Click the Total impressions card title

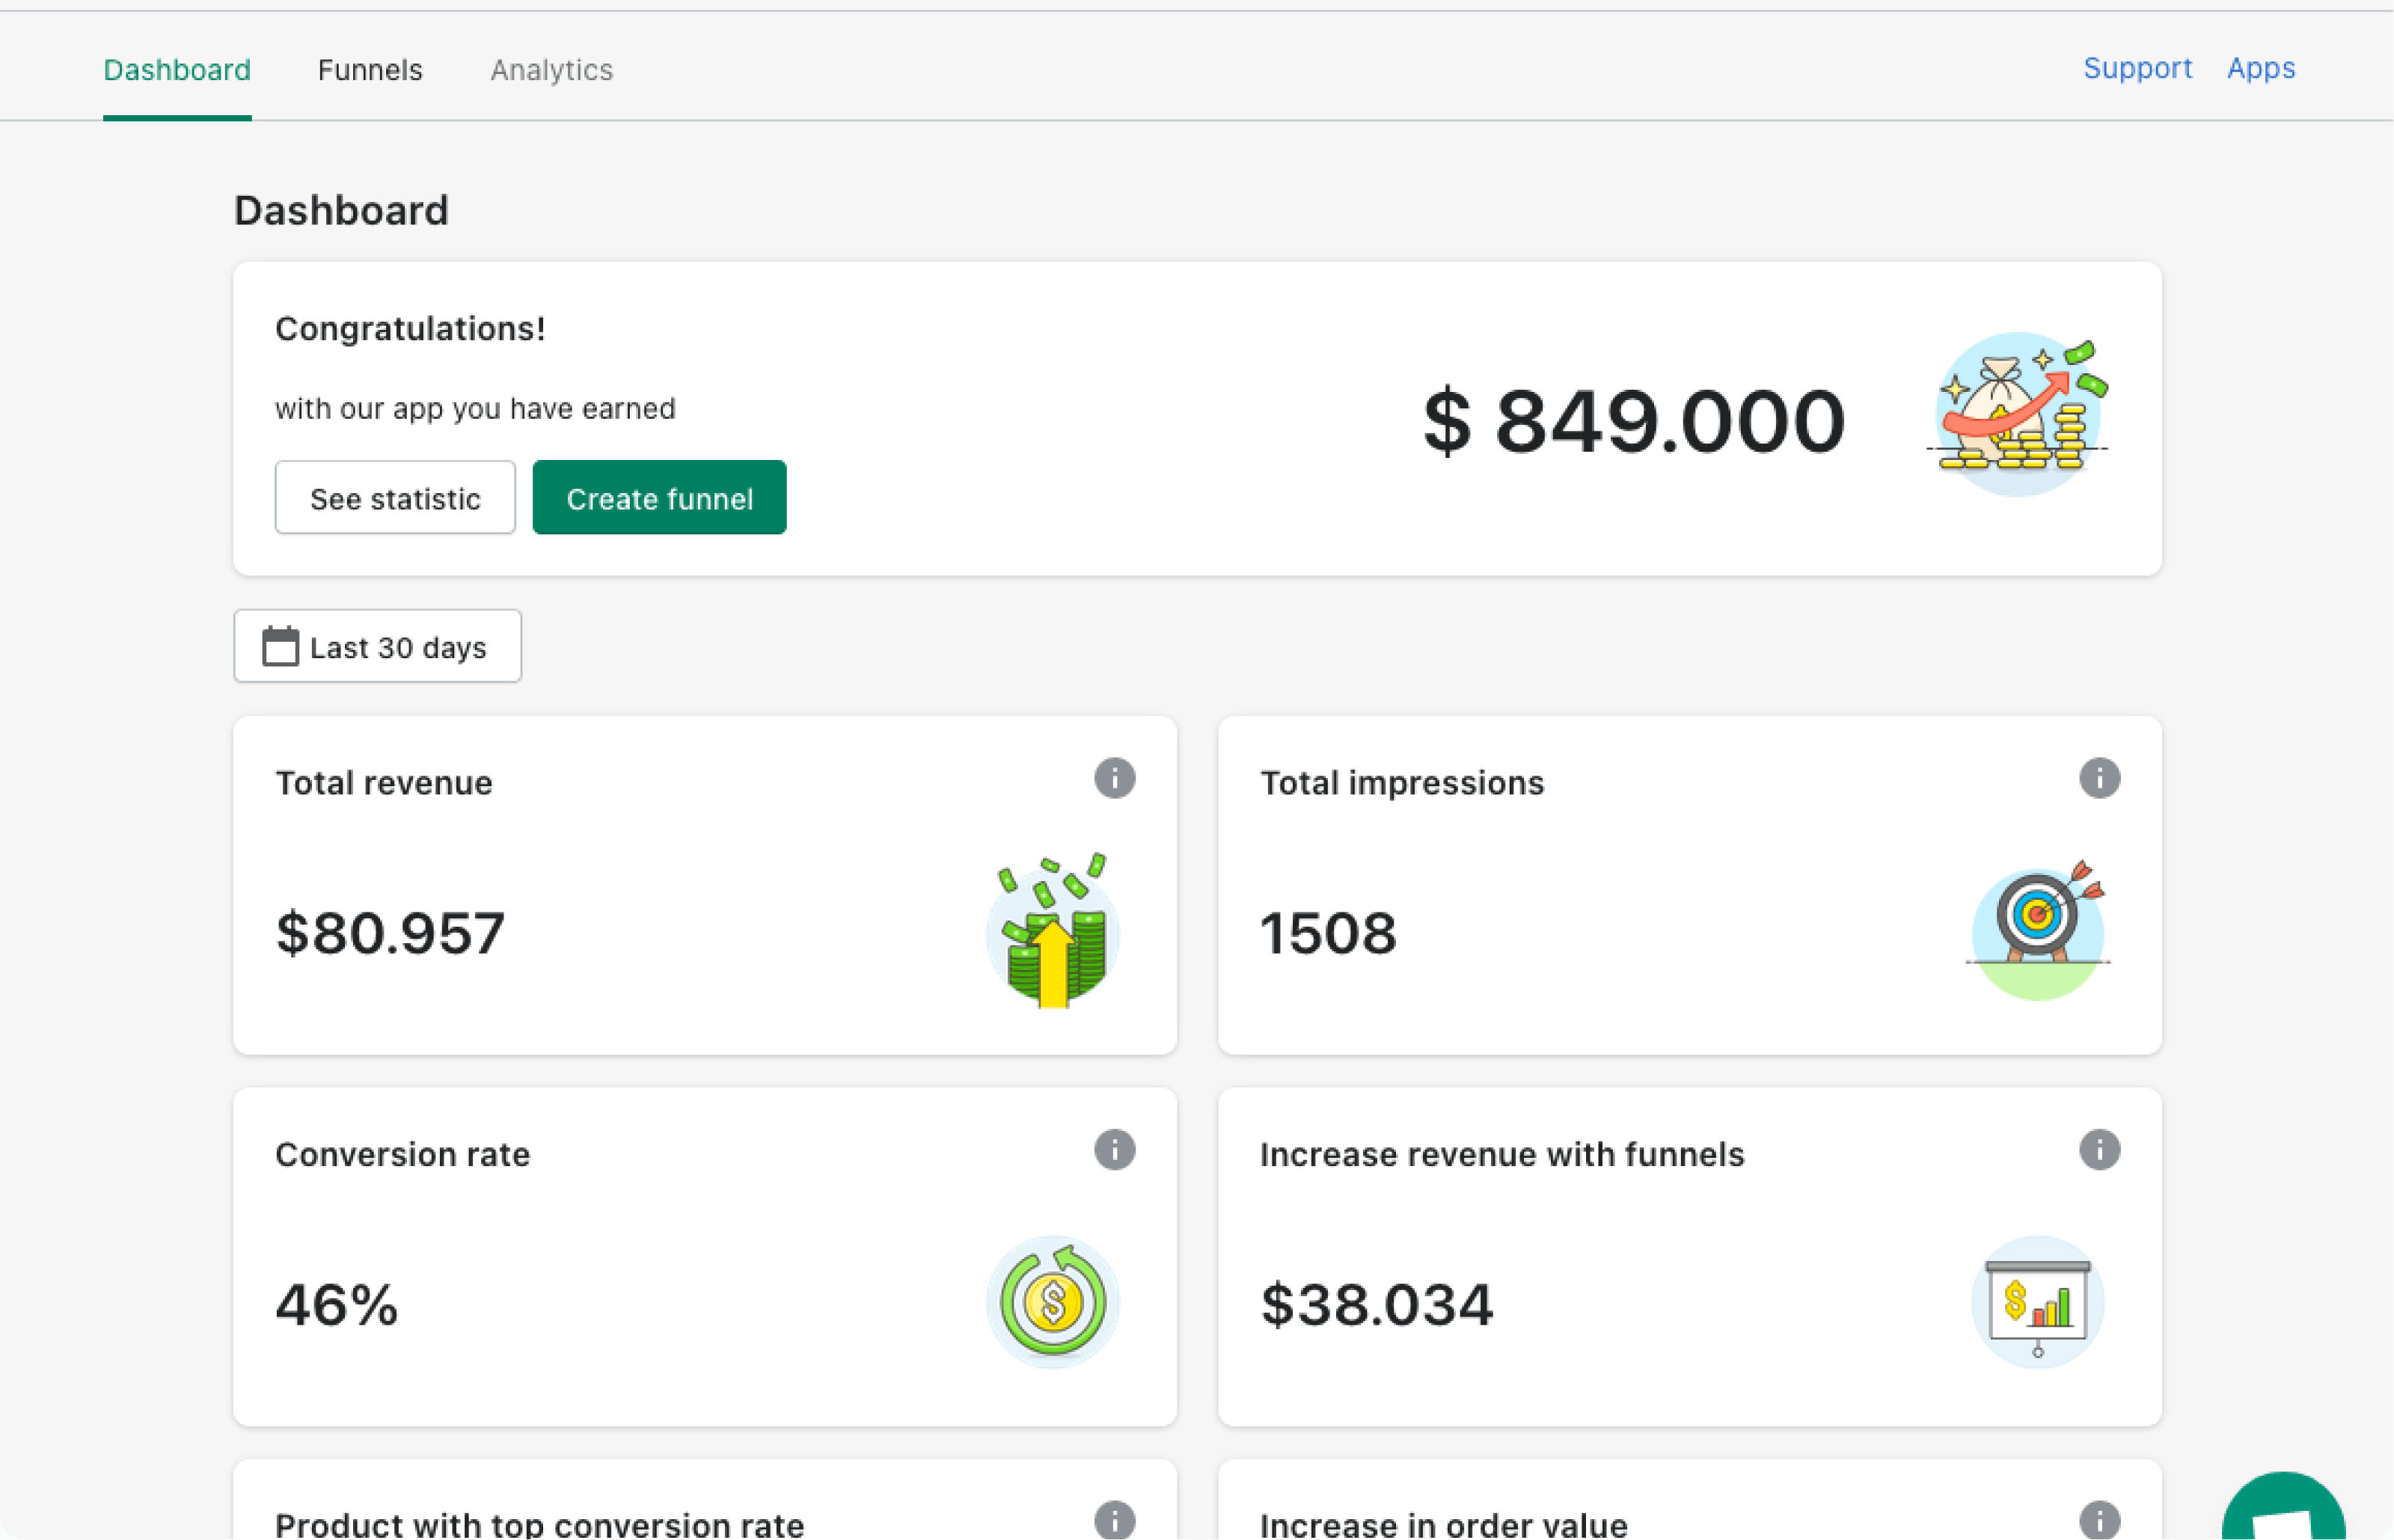1402,782
